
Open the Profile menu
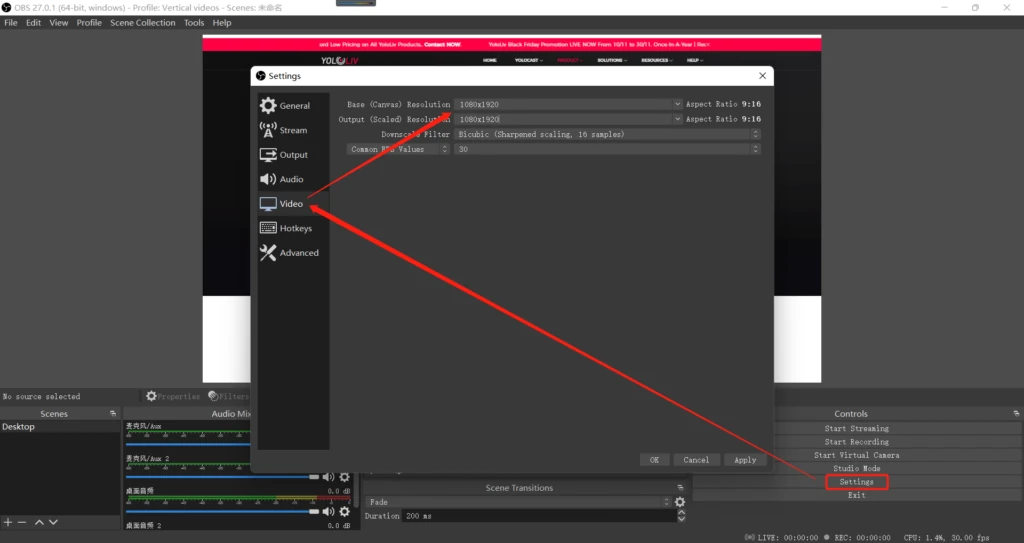[89, 22]
